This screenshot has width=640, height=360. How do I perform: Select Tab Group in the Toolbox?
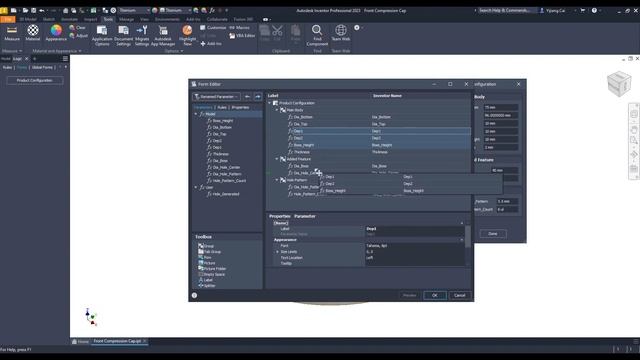[209, 252]
